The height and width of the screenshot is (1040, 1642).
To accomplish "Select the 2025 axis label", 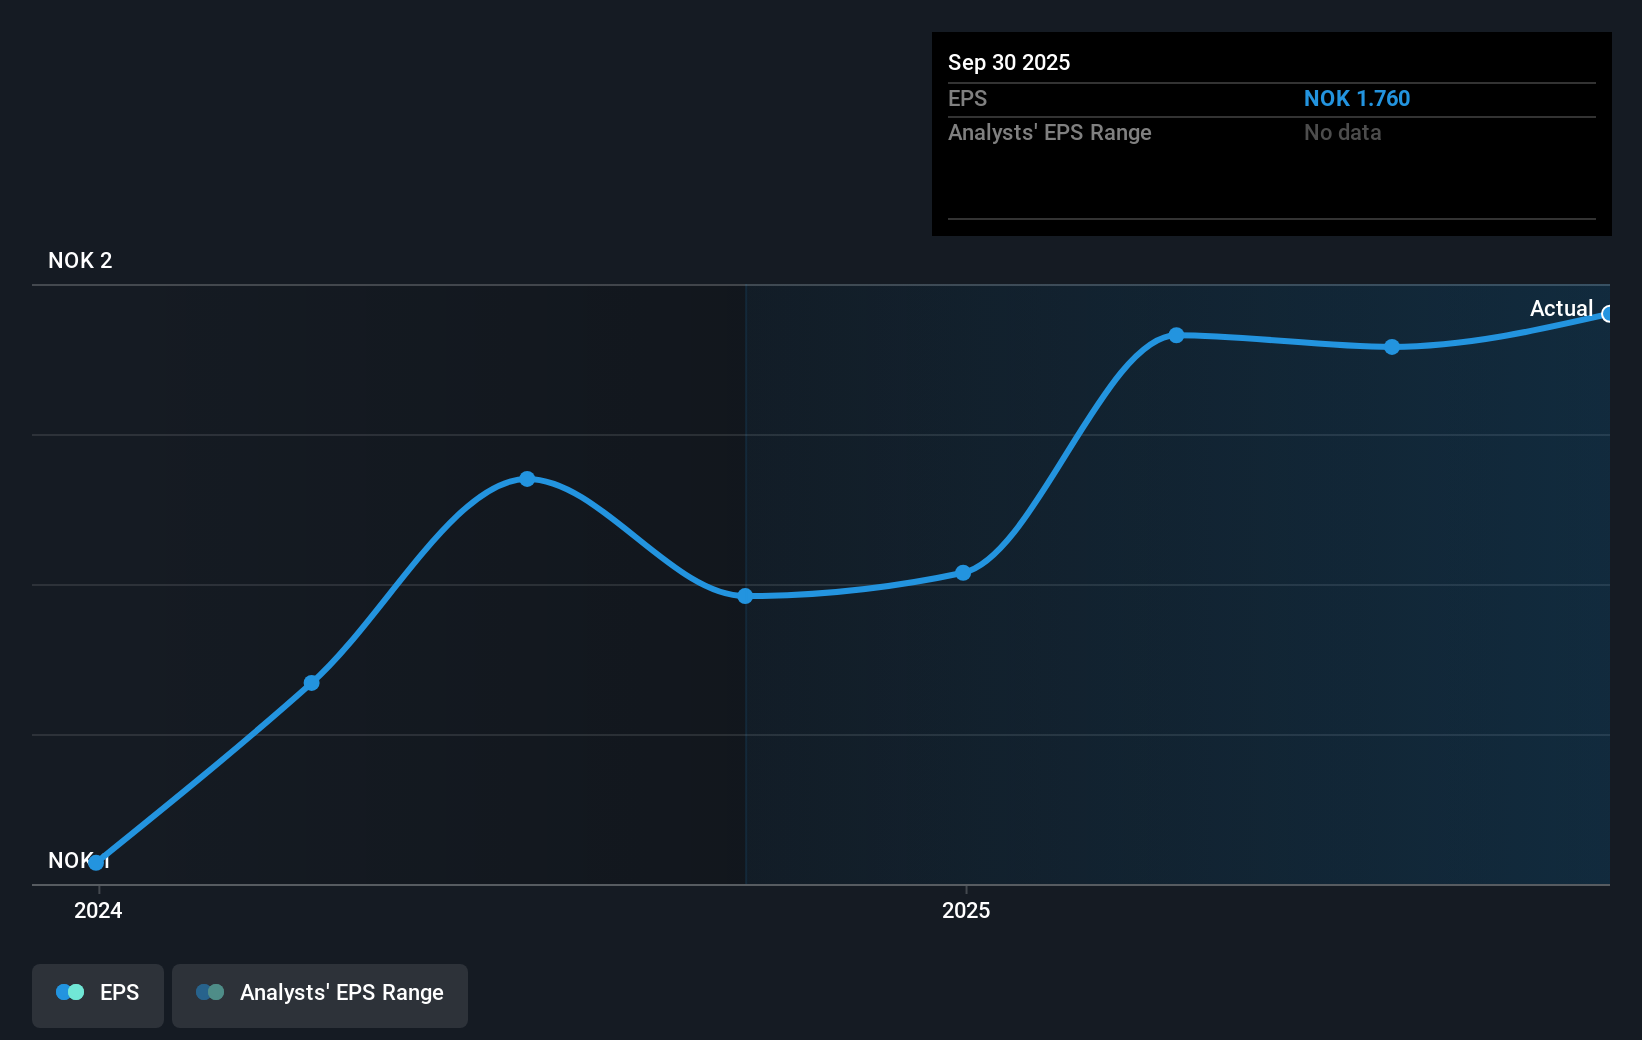I will pyautogui.click(x=965, y=911).
